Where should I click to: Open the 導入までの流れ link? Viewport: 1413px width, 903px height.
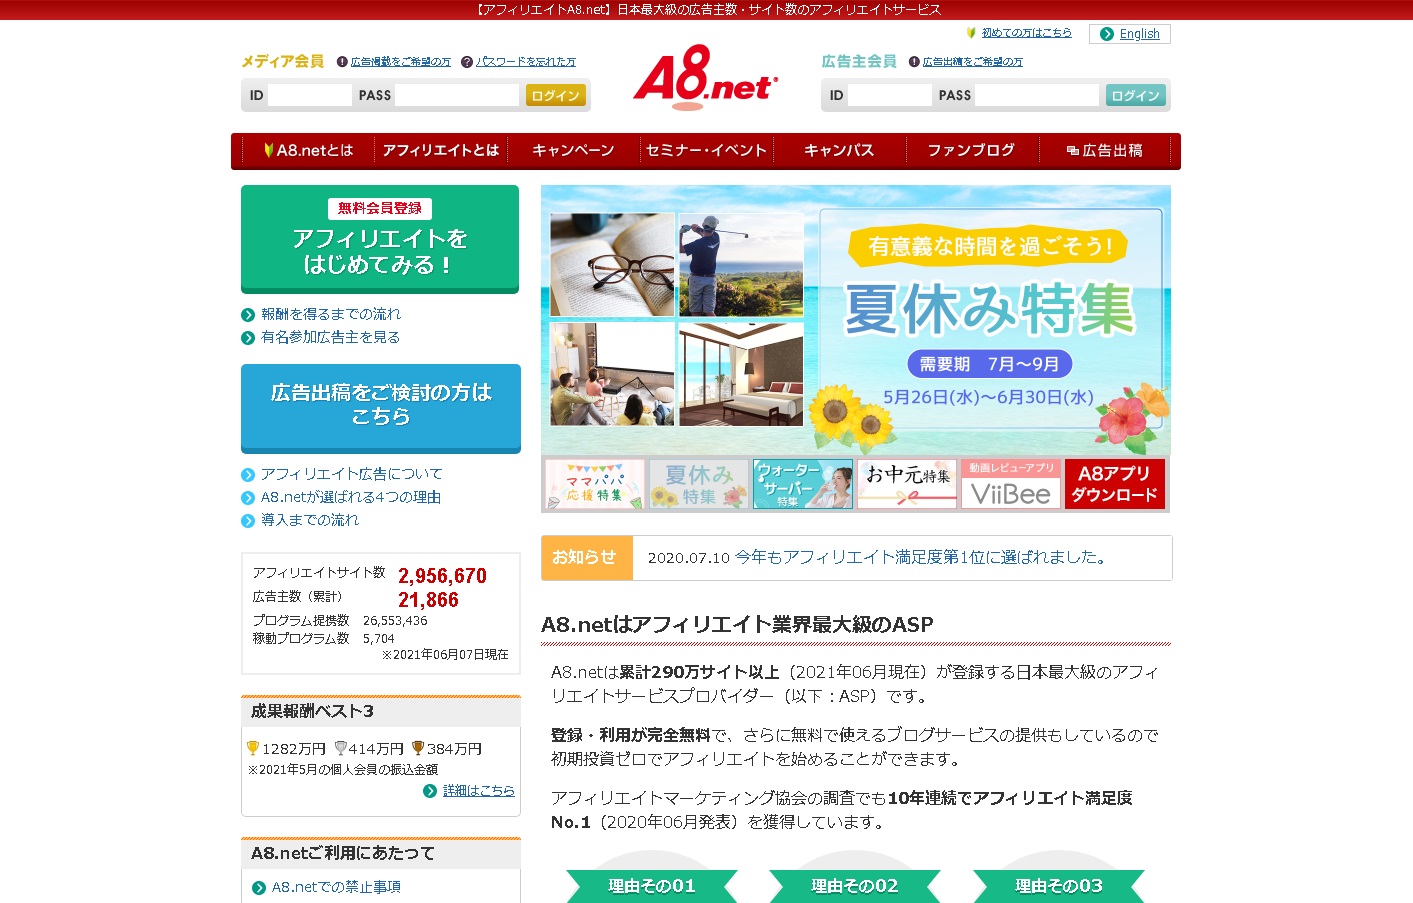tap(310, 520)
